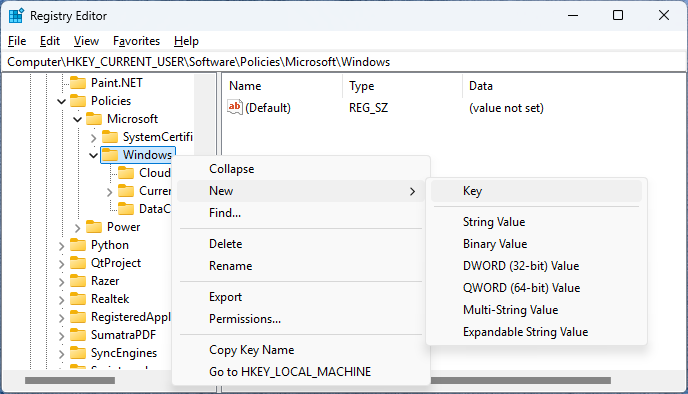
Task: Click the Microsoft folder icon
Action: 94,118
